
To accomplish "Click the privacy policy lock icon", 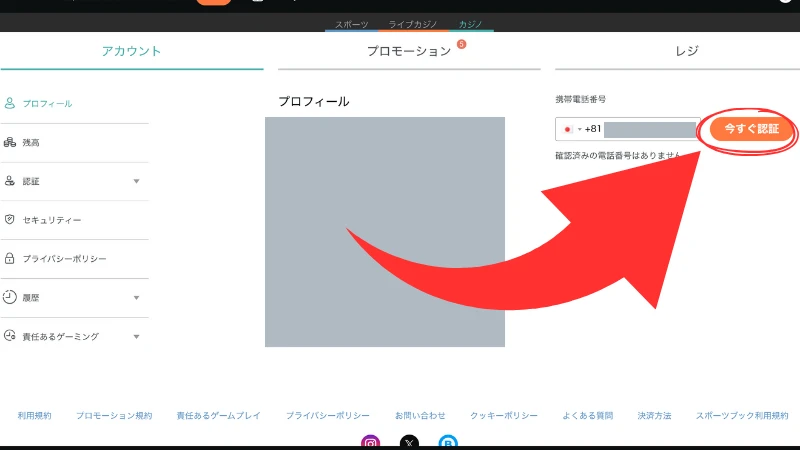I will 10,258.
